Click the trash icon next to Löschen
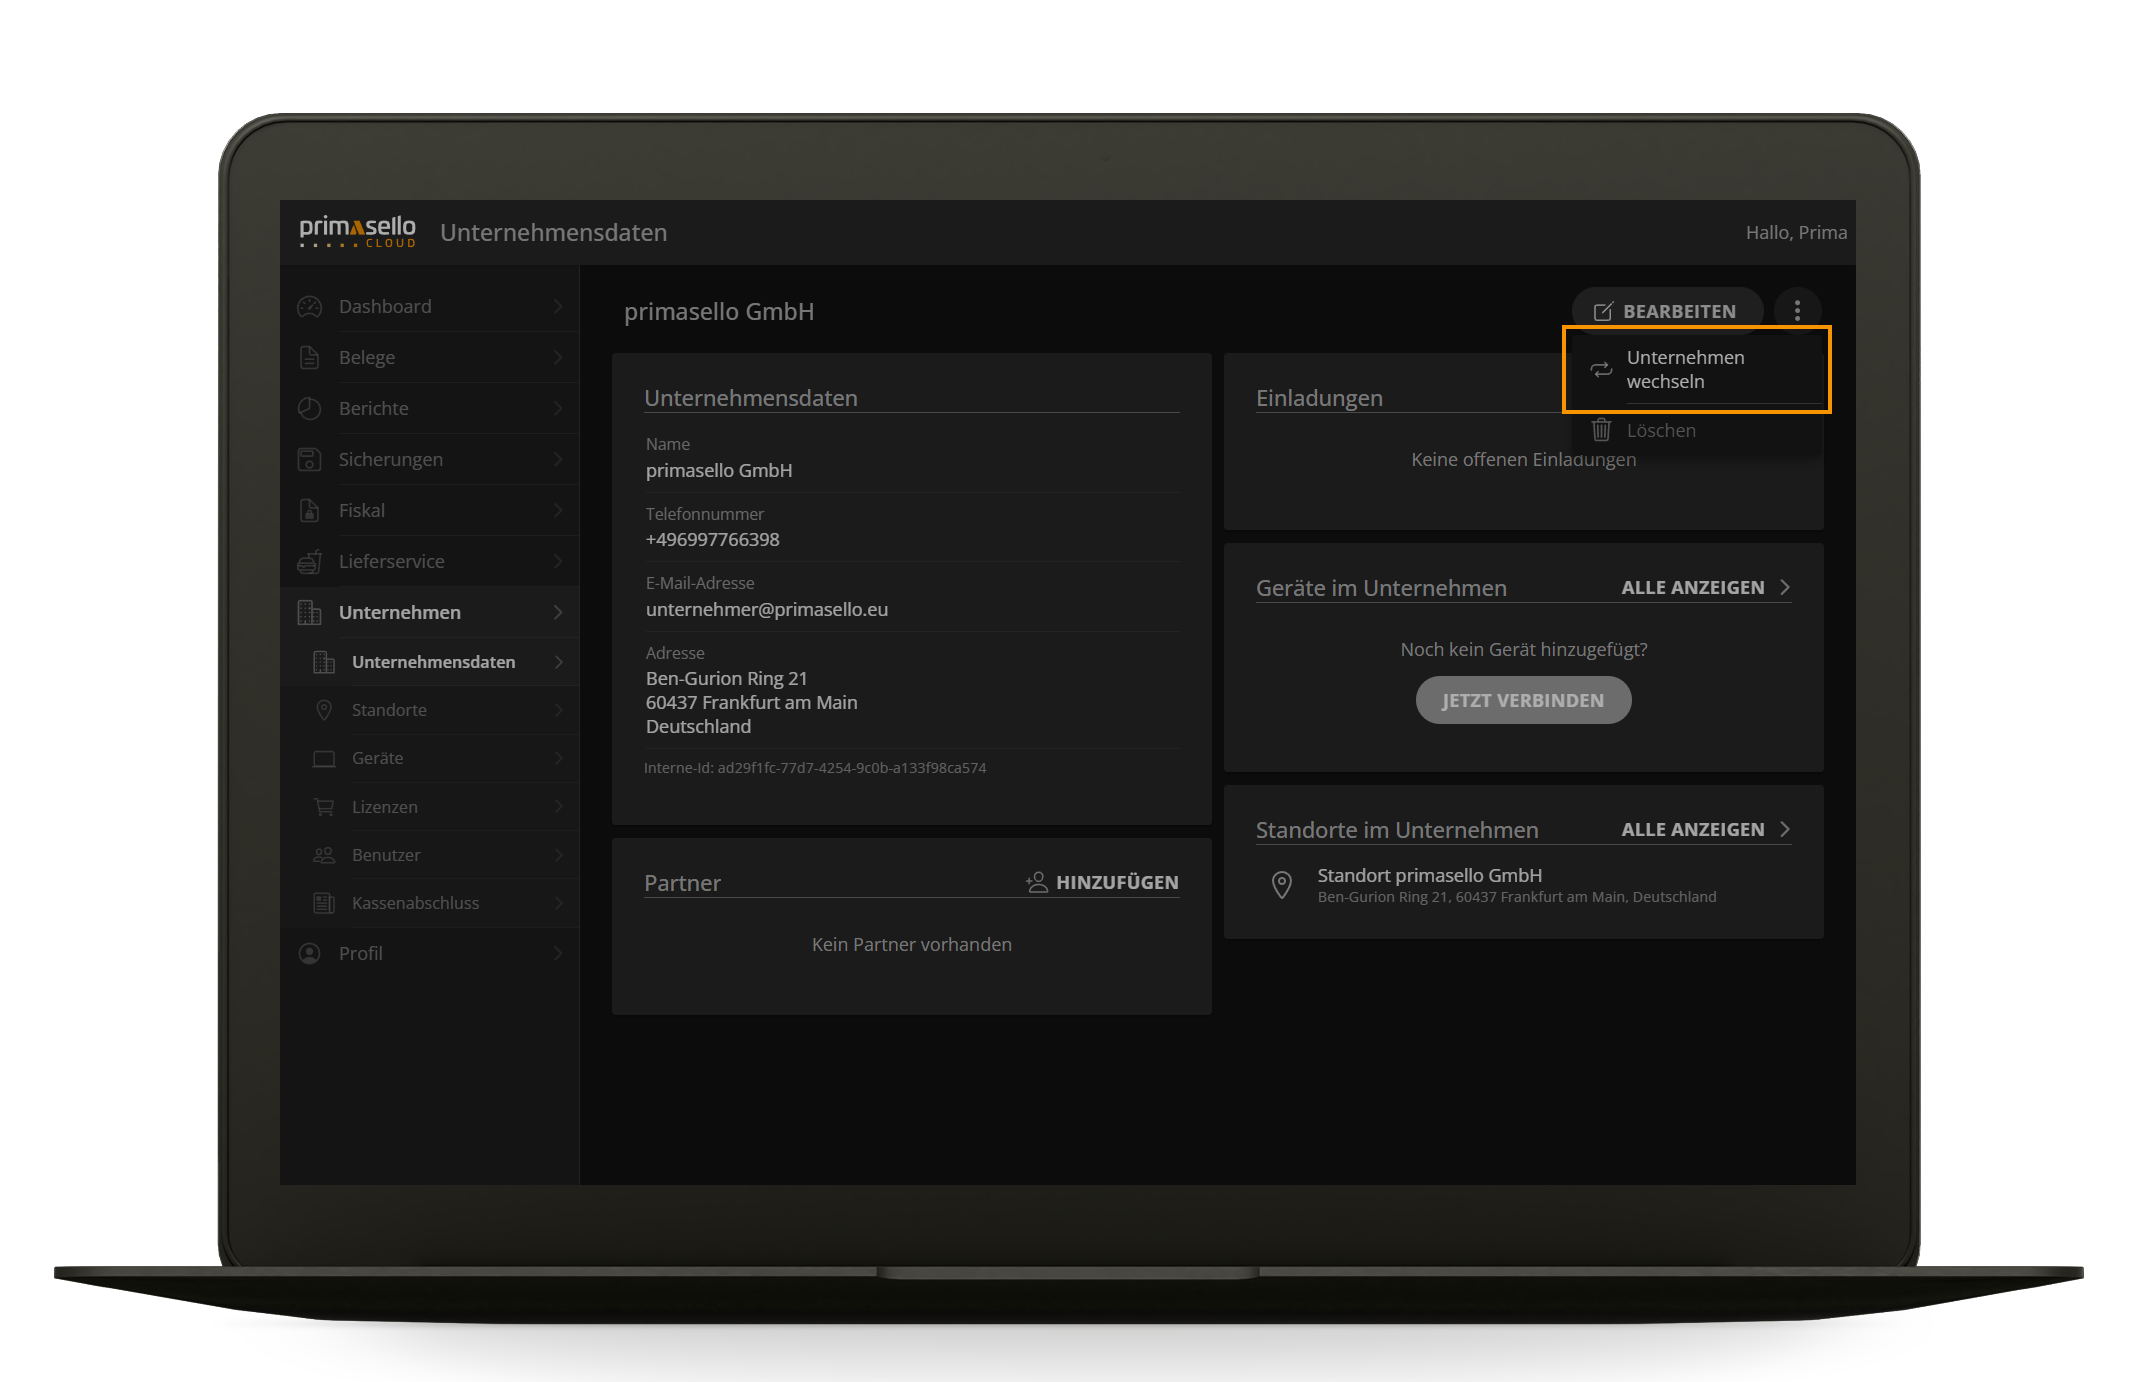2143x1382 pixels. pyautogui.click(x=1600, y=430)
